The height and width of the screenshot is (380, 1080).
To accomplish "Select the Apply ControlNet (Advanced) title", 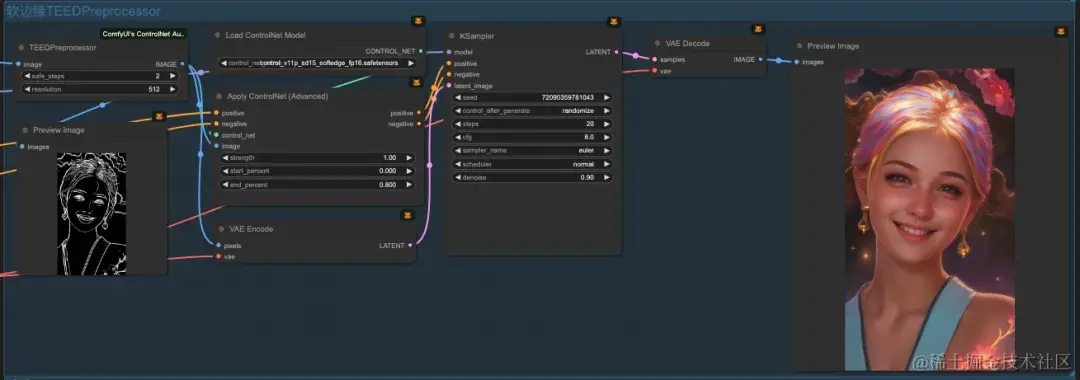I will click(278, 96).
